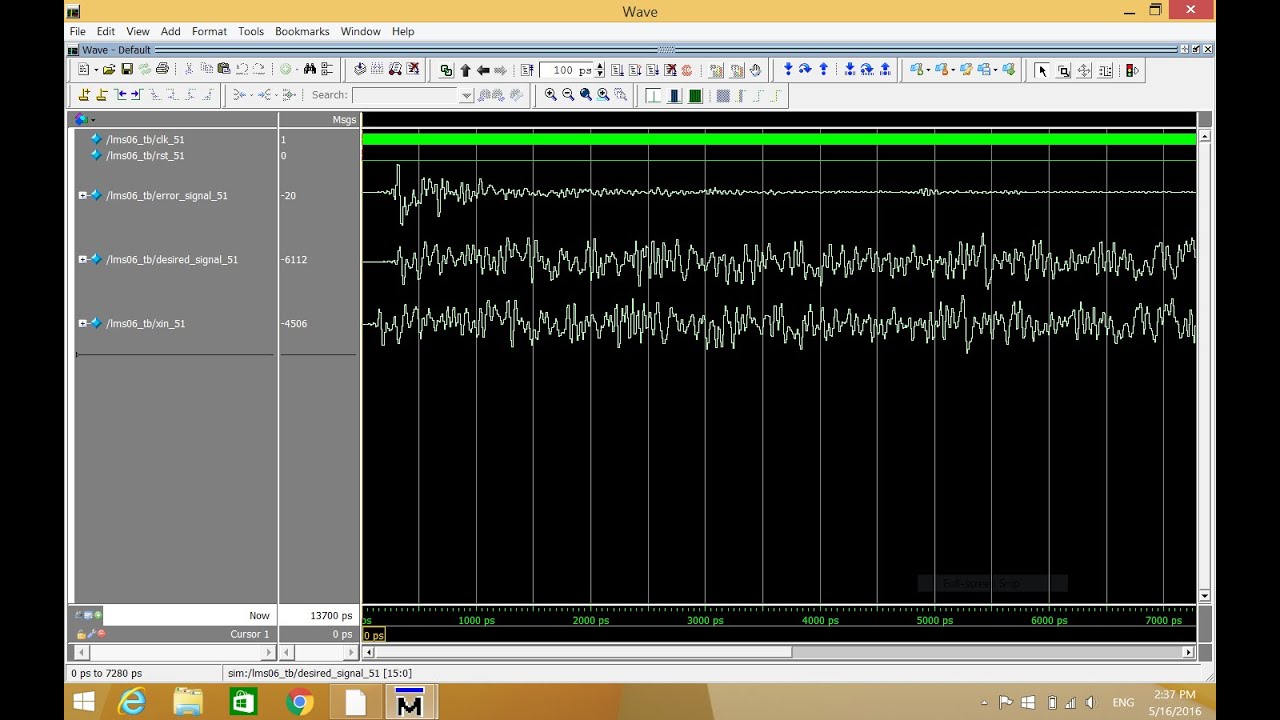Image resolution: width=1280 pixels, height=720 pixels.
Task: Click the black left arrow icon
Action: [483, 70]
